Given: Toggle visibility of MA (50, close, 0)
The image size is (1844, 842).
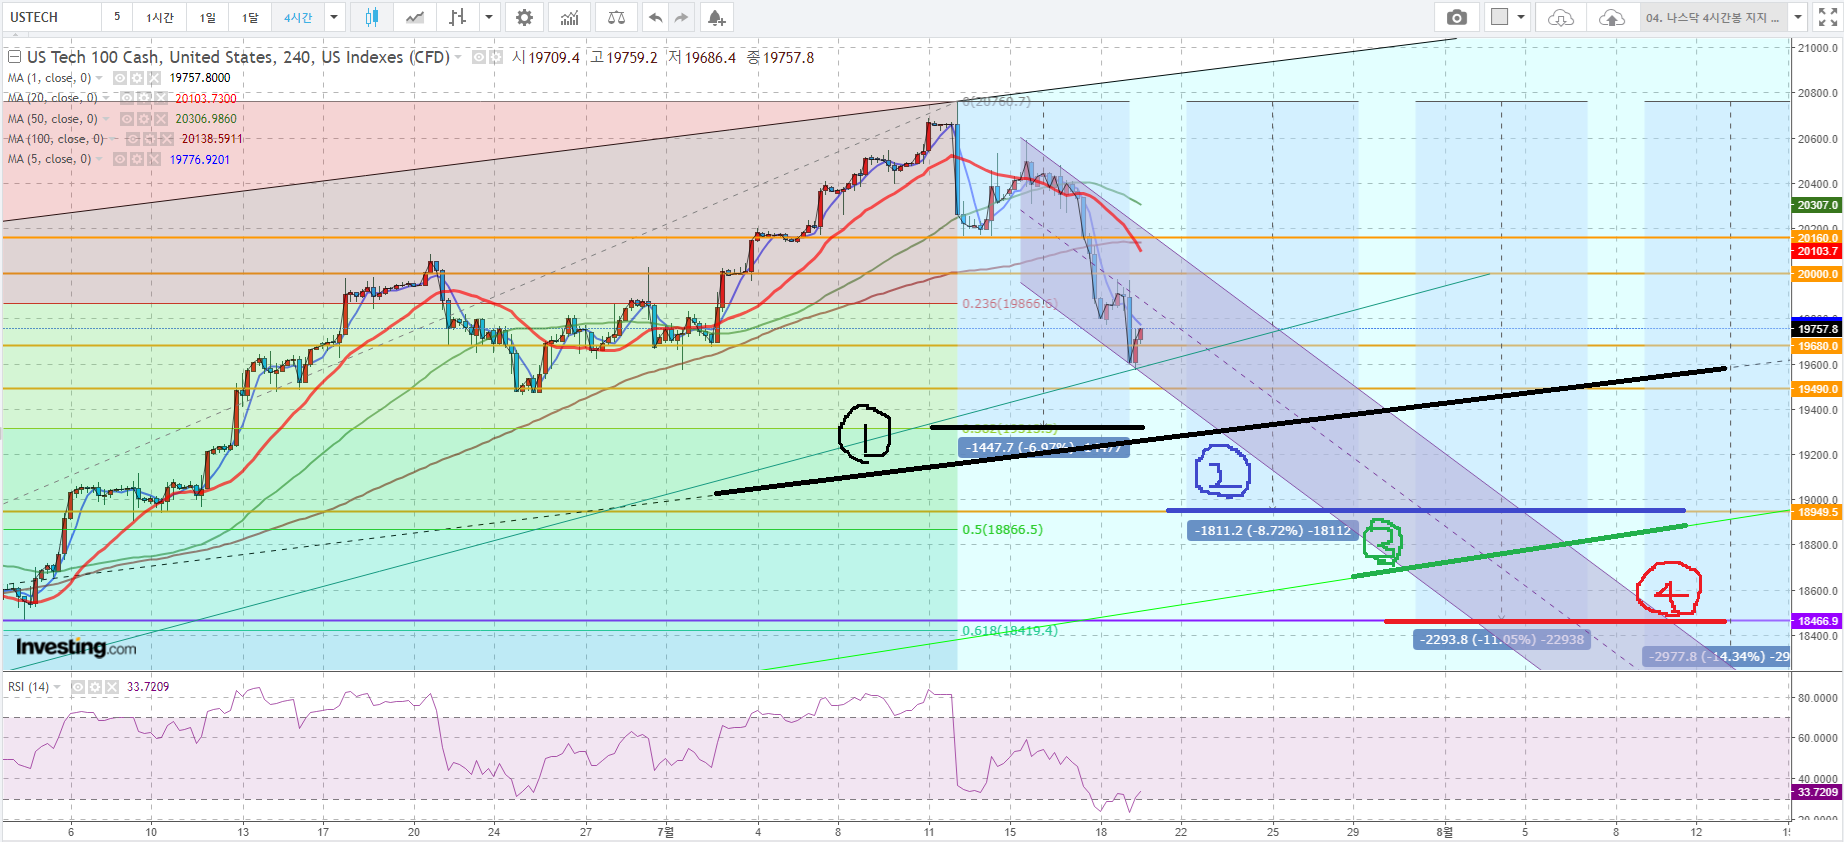Looking at the screenshot, I should click(x=127, y=119).
